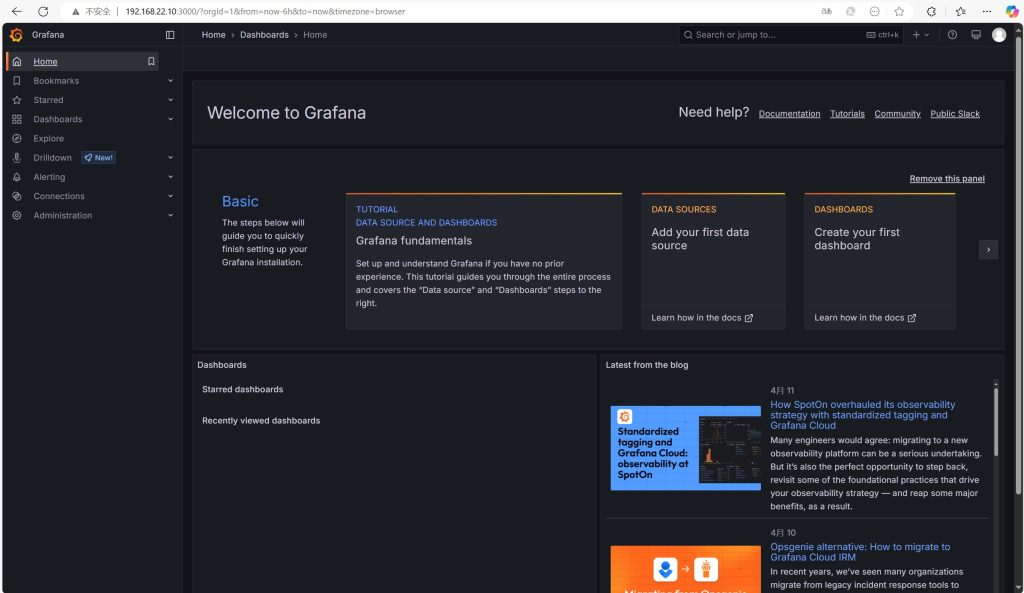Click the Drilldown icon in sidebar

pos(17,158)
